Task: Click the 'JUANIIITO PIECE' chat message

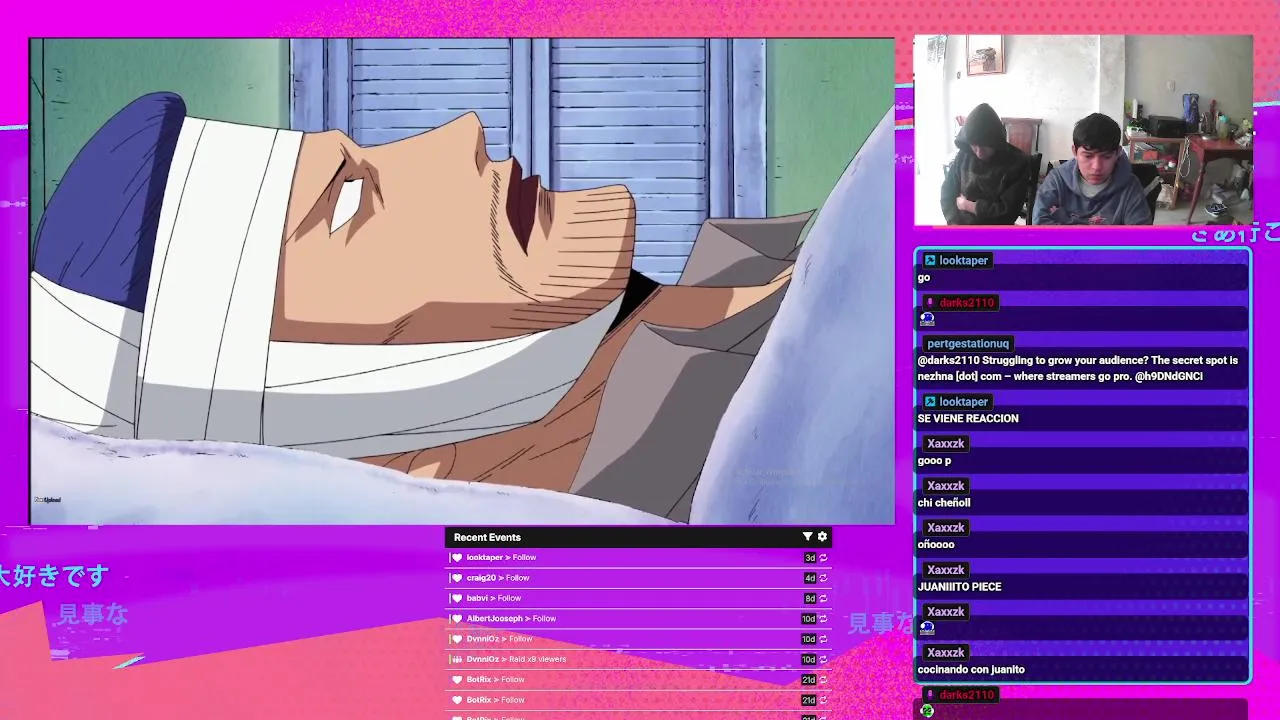Action: (959, 587)
